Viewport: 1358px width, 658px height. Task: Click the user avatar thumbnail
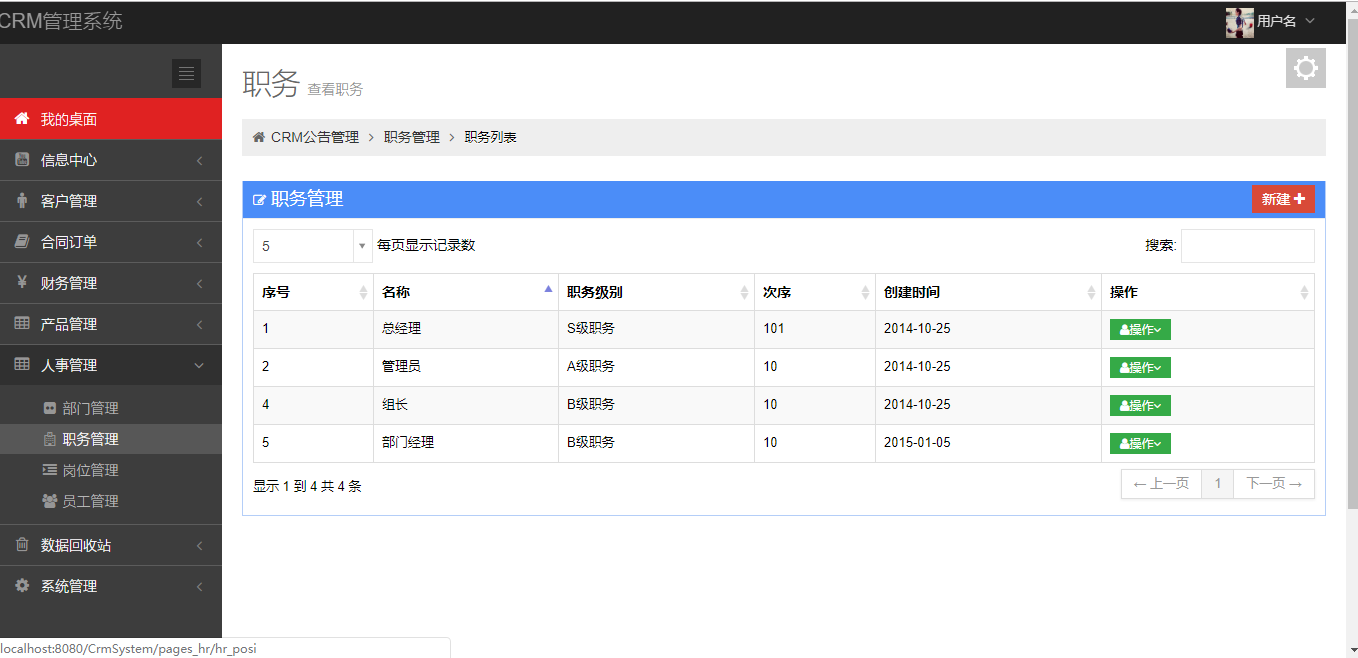coord(1239,22)
